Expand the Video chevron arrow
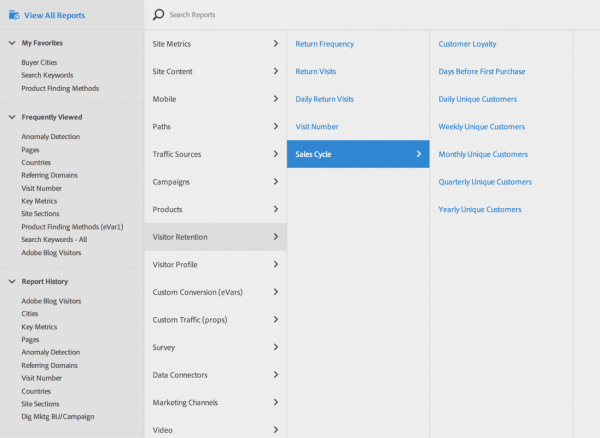The height and width of the screenshot is (438, 600). [276, 430]
